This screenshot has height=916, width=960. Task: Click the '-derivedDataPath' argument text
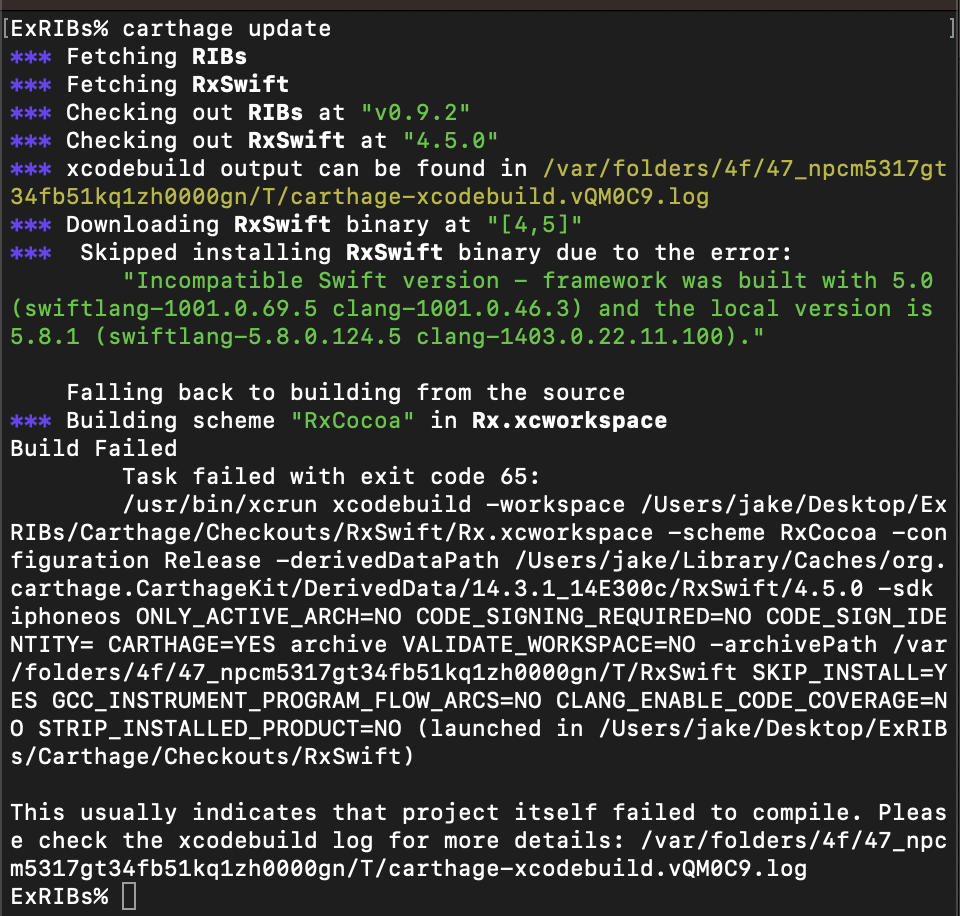(388, 561)
